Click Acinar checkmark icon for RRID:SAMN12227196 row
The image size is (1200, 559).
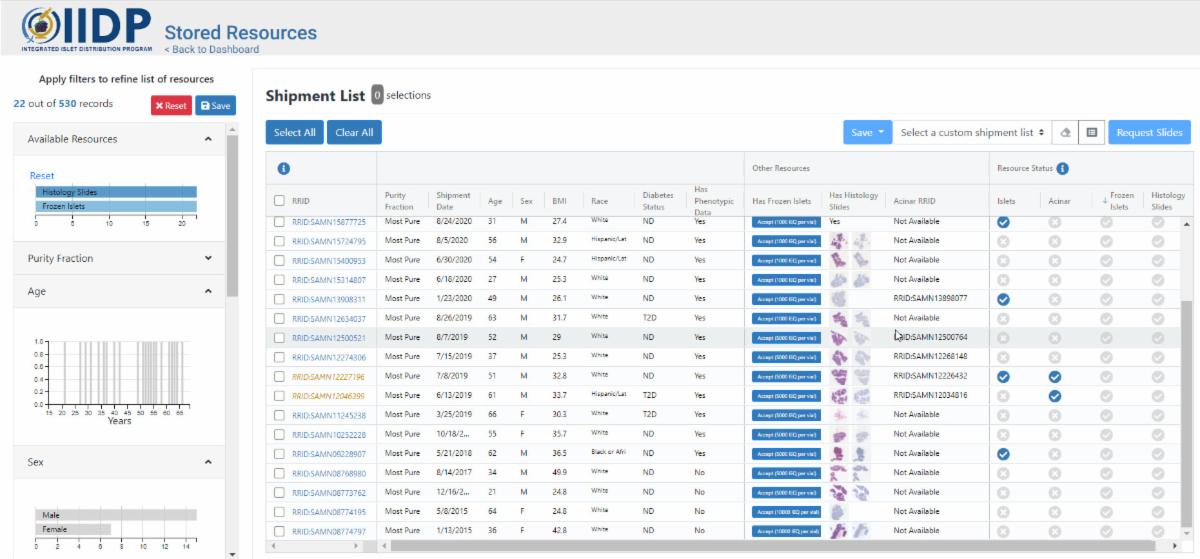click(x=1054, y=377)
